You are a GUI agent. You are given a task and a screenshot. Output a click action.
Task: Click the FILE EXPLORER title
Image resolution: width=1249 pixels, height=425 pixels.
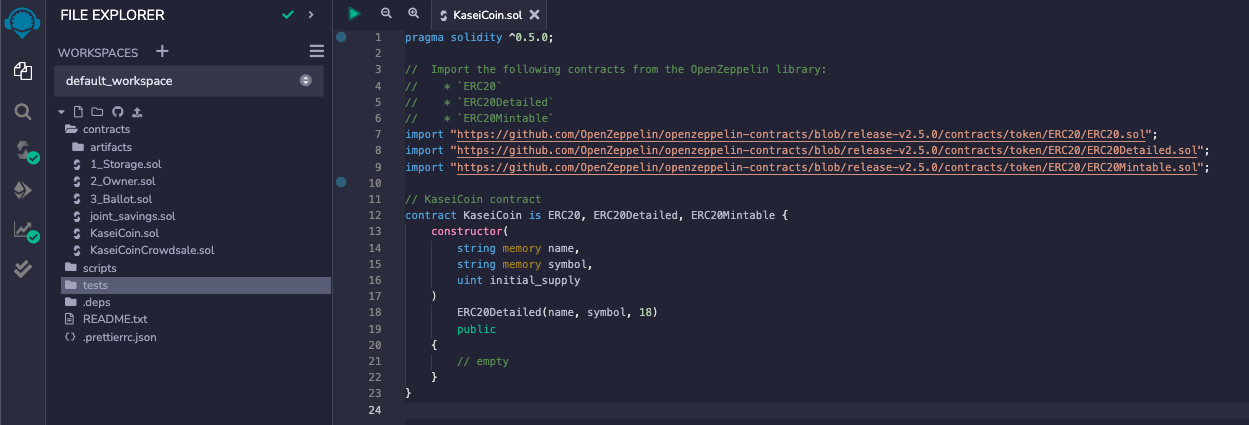pos(112,15)
